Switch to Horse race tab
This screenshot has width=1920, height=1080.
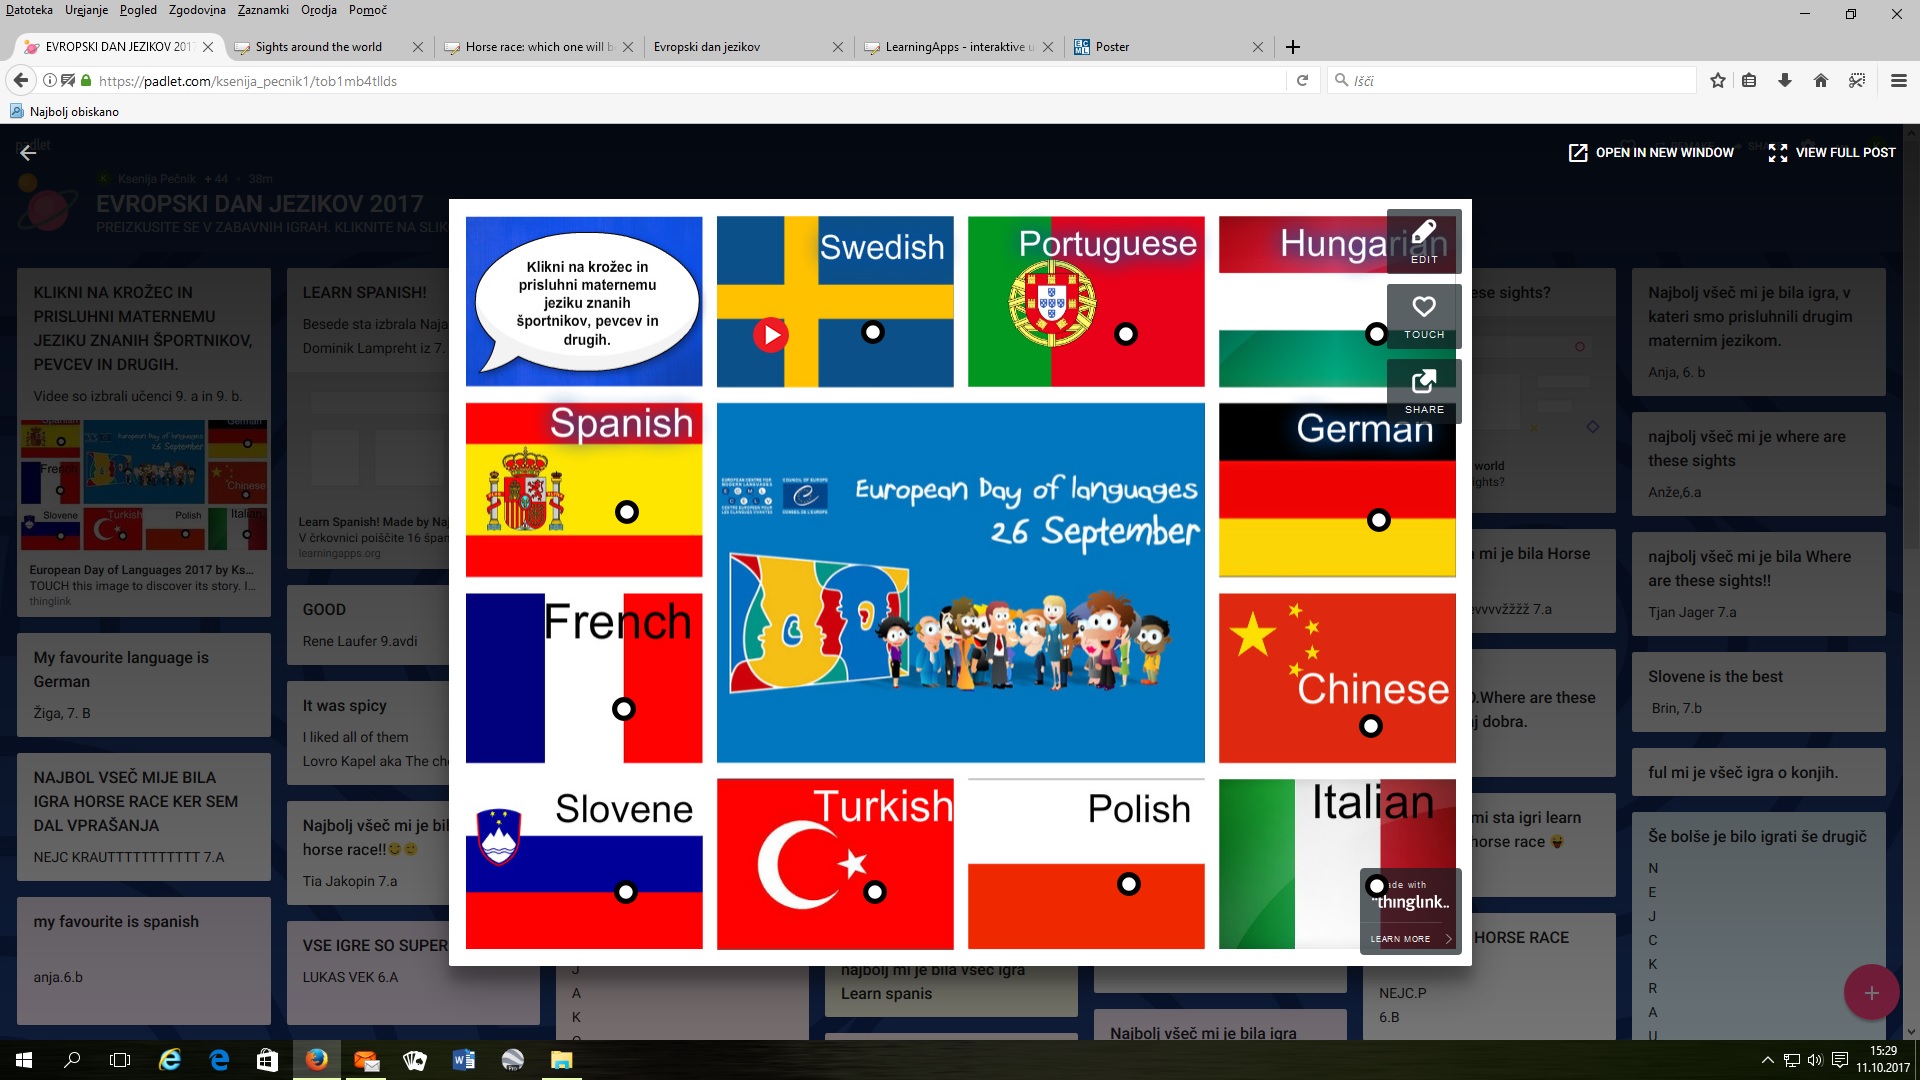coord(536,47)
